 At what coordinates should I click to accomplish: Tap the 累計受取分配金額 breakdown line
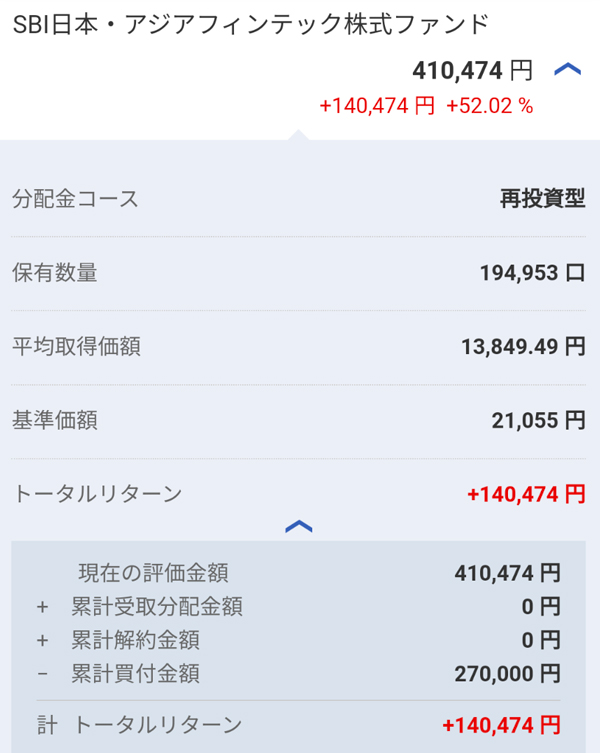click(x=157, y=607)
